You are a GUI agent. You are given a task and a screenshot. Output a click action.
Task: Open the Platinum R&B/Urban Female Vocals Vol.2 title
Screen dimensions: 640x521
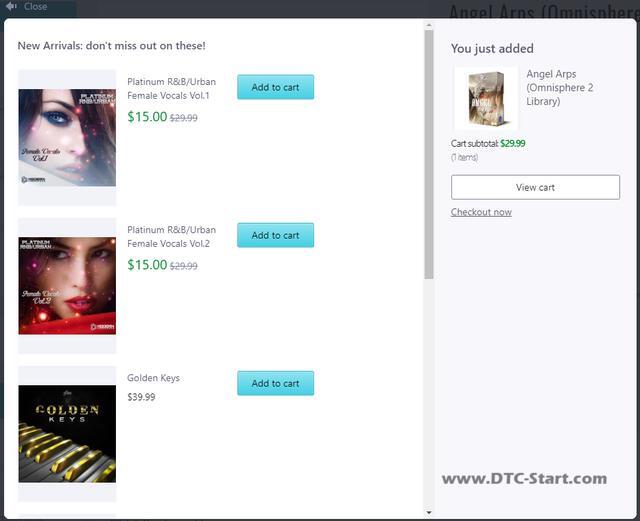tap(171, 237)
